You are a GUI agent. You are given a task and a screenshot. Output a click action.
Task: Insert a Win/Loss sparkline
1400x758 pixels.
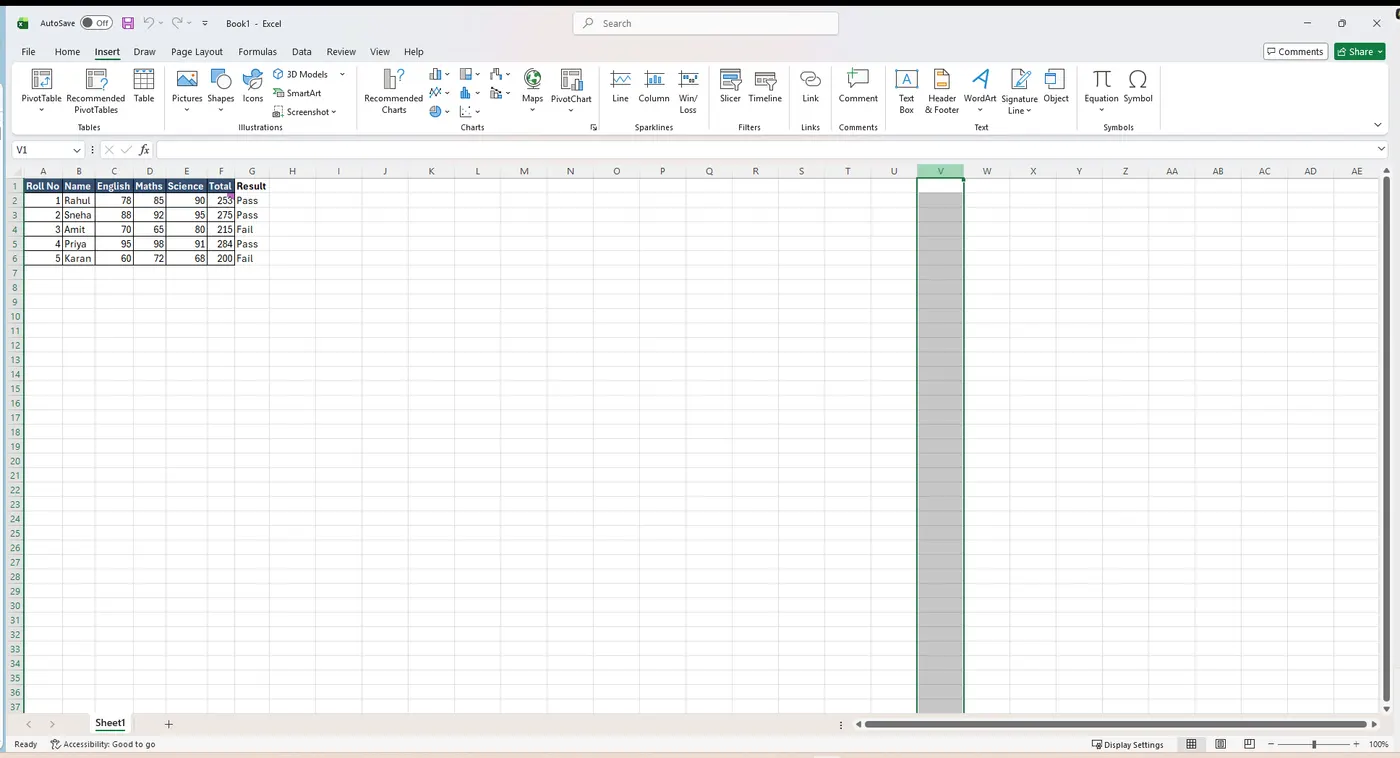[688, 91]
